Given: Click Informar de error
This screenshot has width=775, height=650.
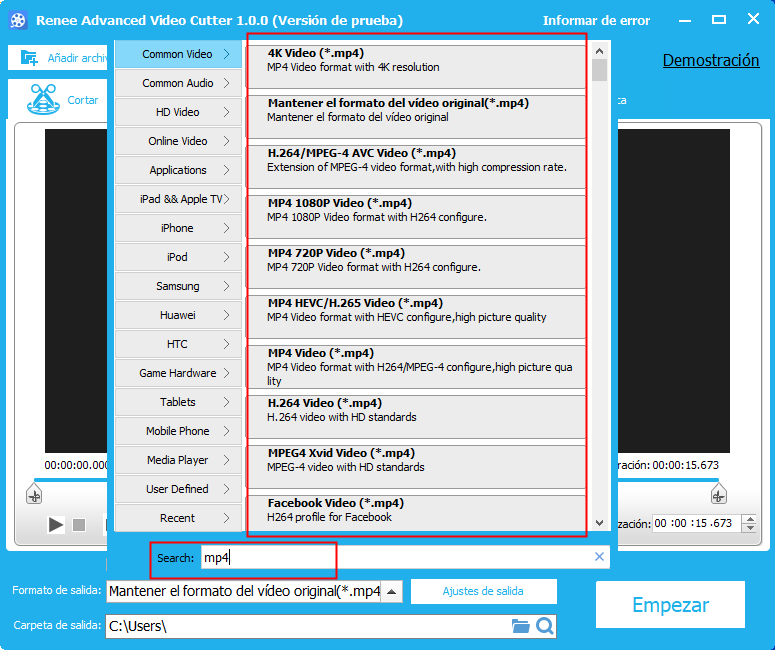Looking at the screenshot, I should click(x=596, y=21).
